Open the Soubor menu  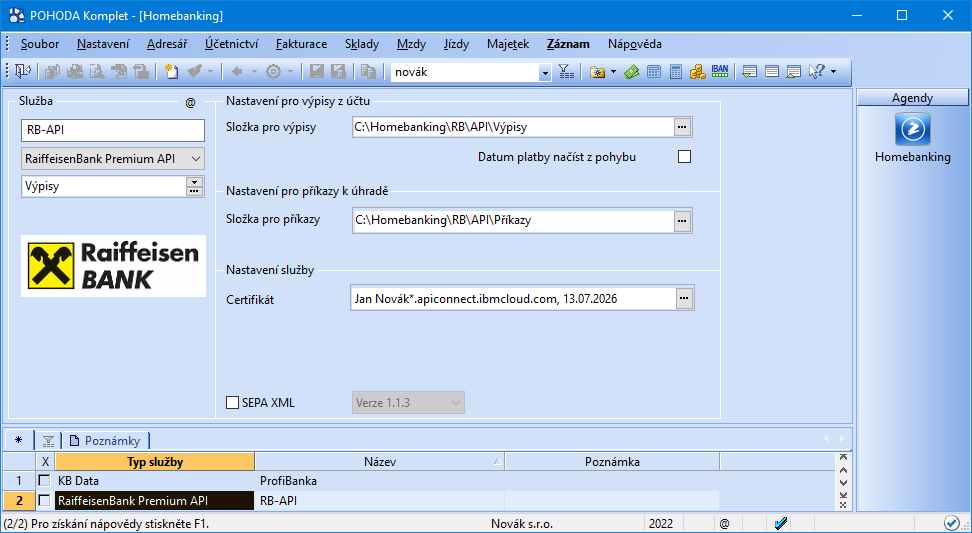click(40, 44)
